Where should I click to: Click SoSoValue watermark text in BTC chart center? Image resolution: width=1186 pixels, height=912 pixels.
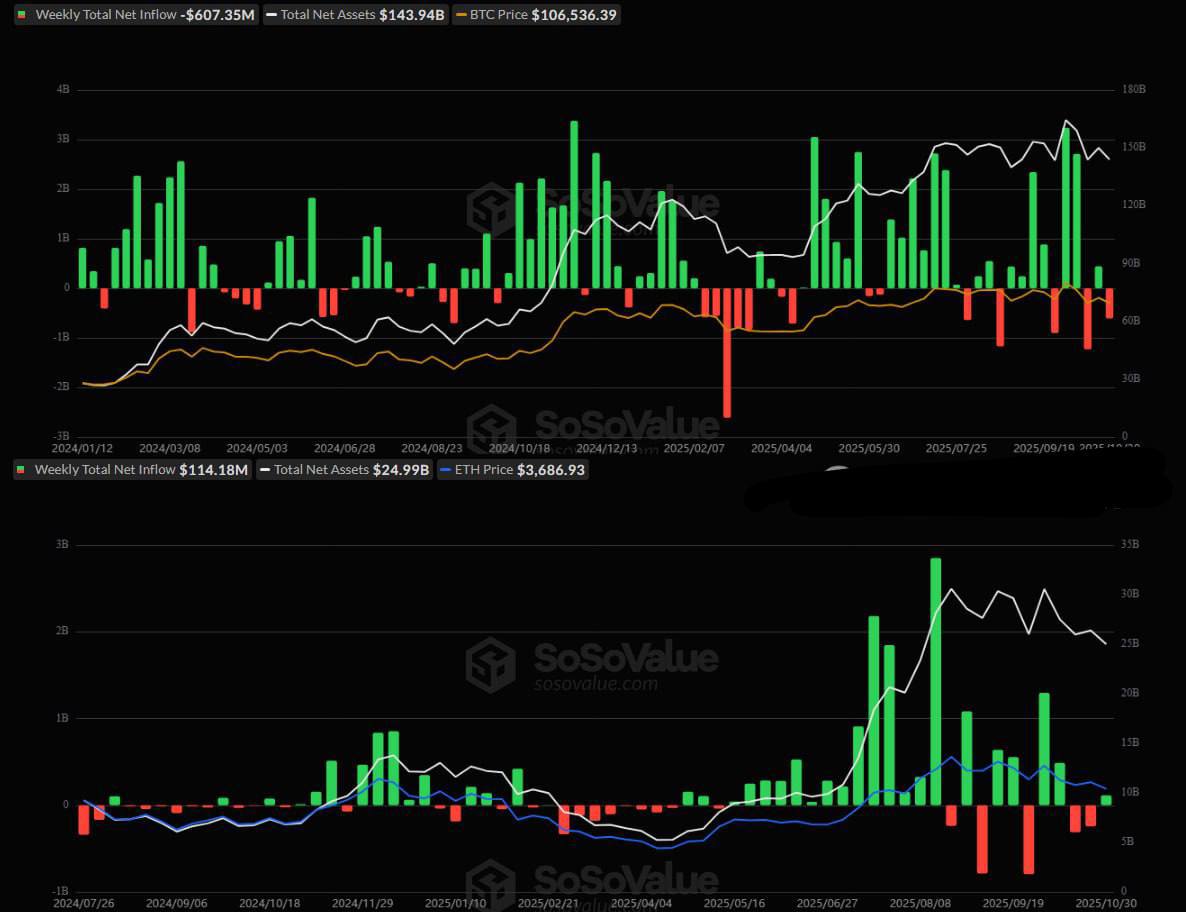[x=626, y=204]
